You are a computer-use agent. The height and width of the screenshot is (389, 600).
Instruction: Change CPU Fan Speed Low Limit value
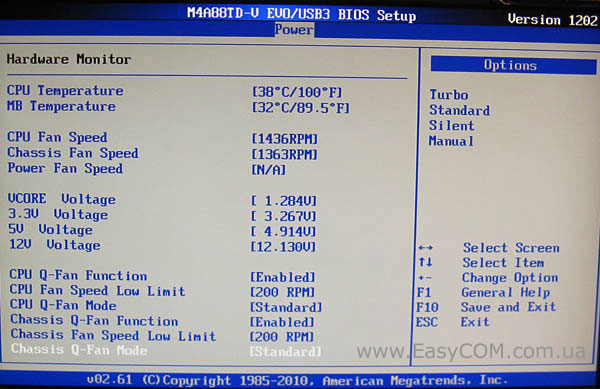(282, 292)
